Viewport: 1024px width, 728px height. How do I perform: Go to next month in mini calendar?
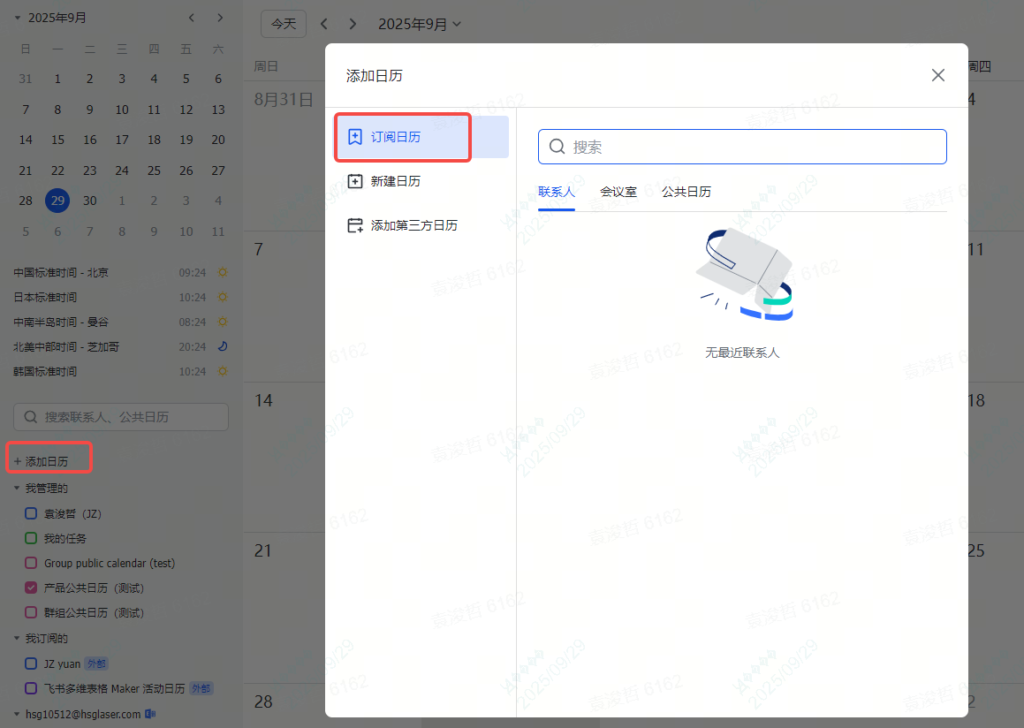tap(220, 18)
